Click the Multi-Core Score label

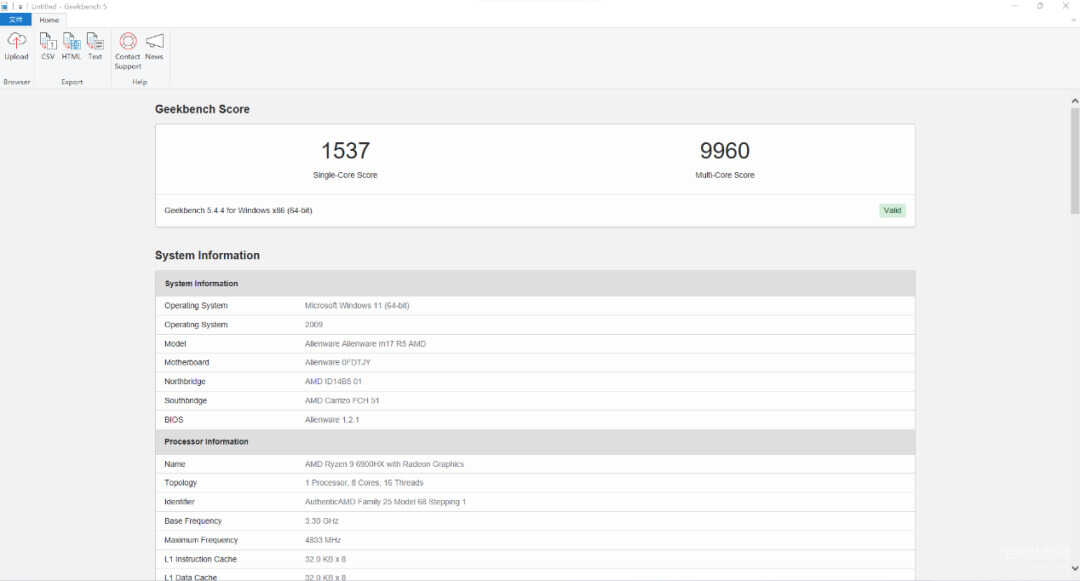(x=725, y=176)
